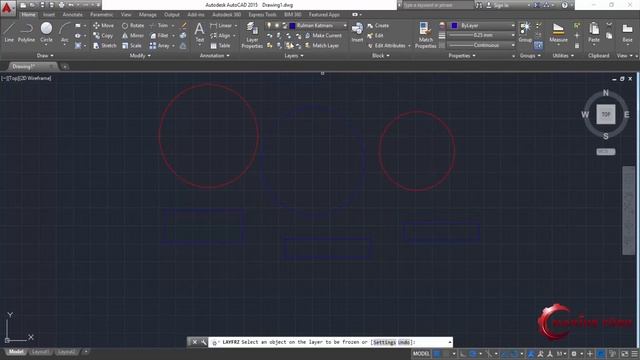This screenshot has height=360, width=640.
Task: Click the Insert block icon
Action: 357,33
